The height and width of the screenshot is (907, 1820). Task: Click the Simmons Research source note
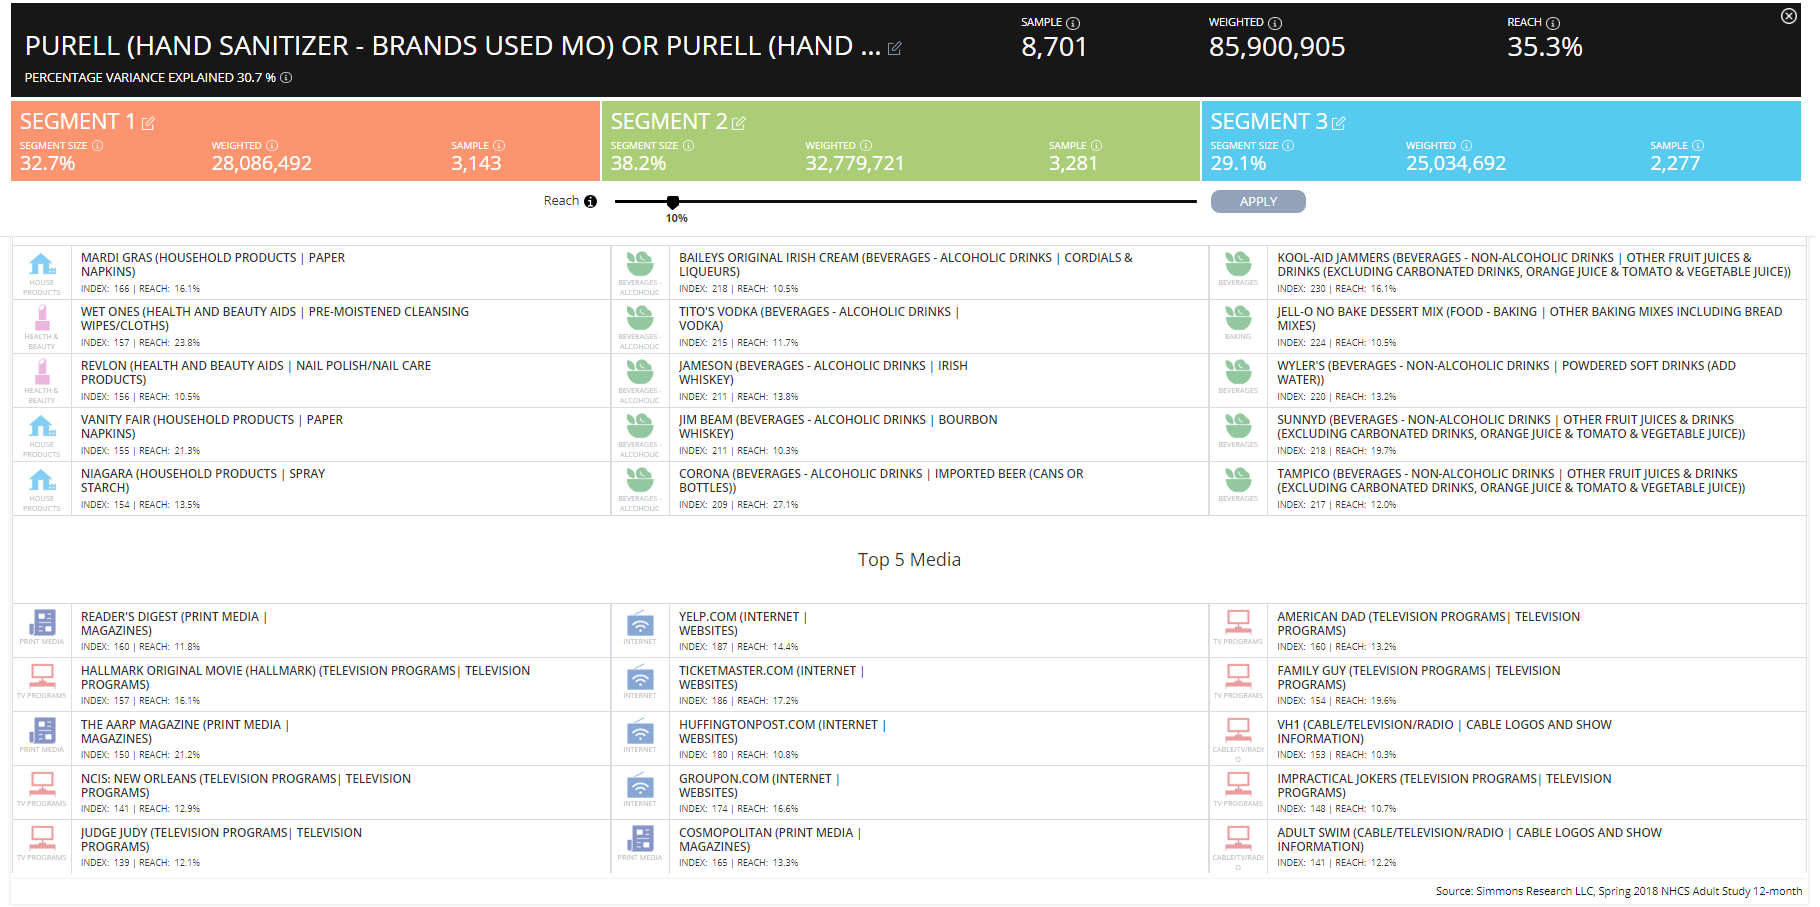point(1619,891)
